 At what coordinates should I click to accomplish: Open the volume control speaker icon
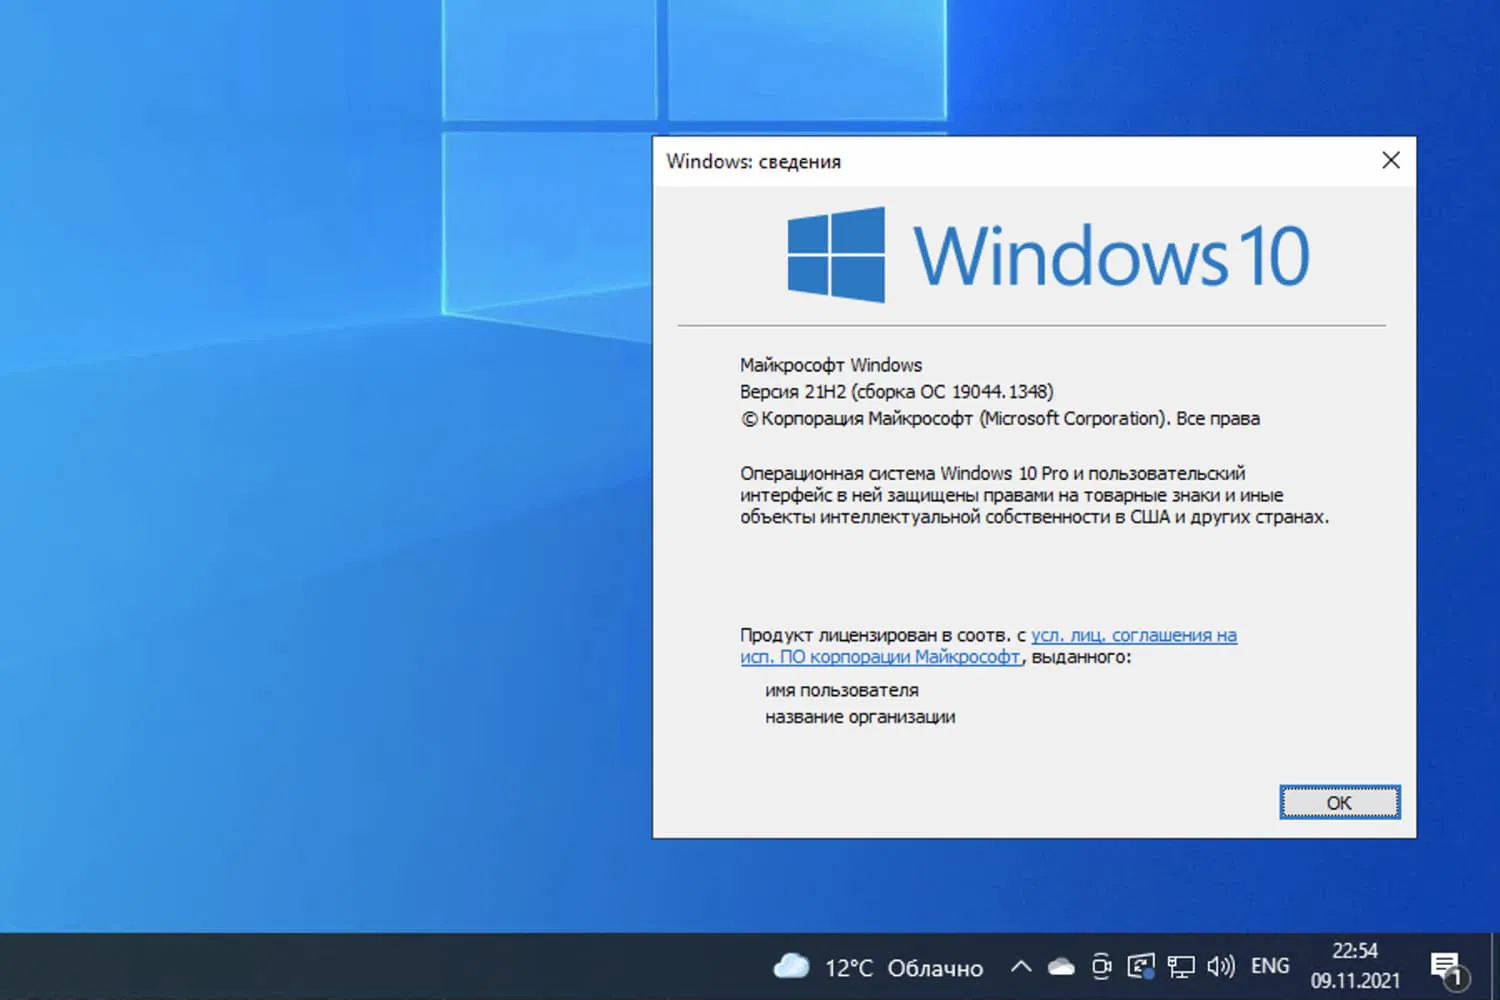[x=1221, y=966]
